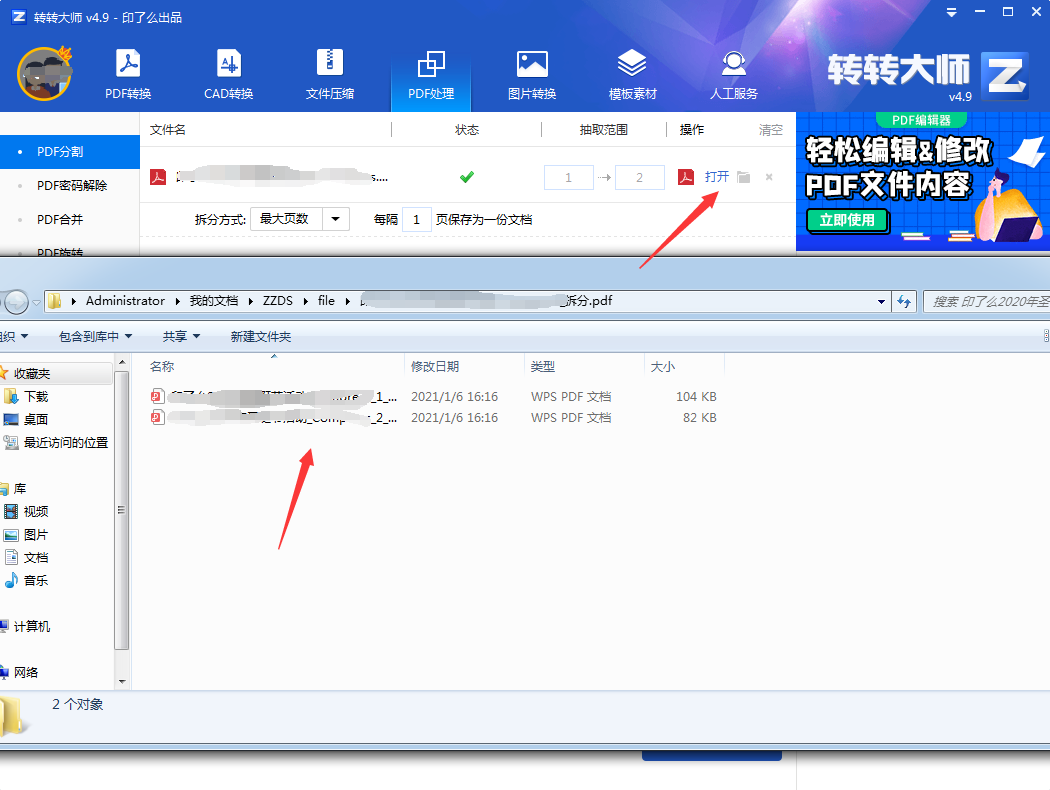
Task: Expand arrow before file breadcrumb
Action: (x=305, y=301)
